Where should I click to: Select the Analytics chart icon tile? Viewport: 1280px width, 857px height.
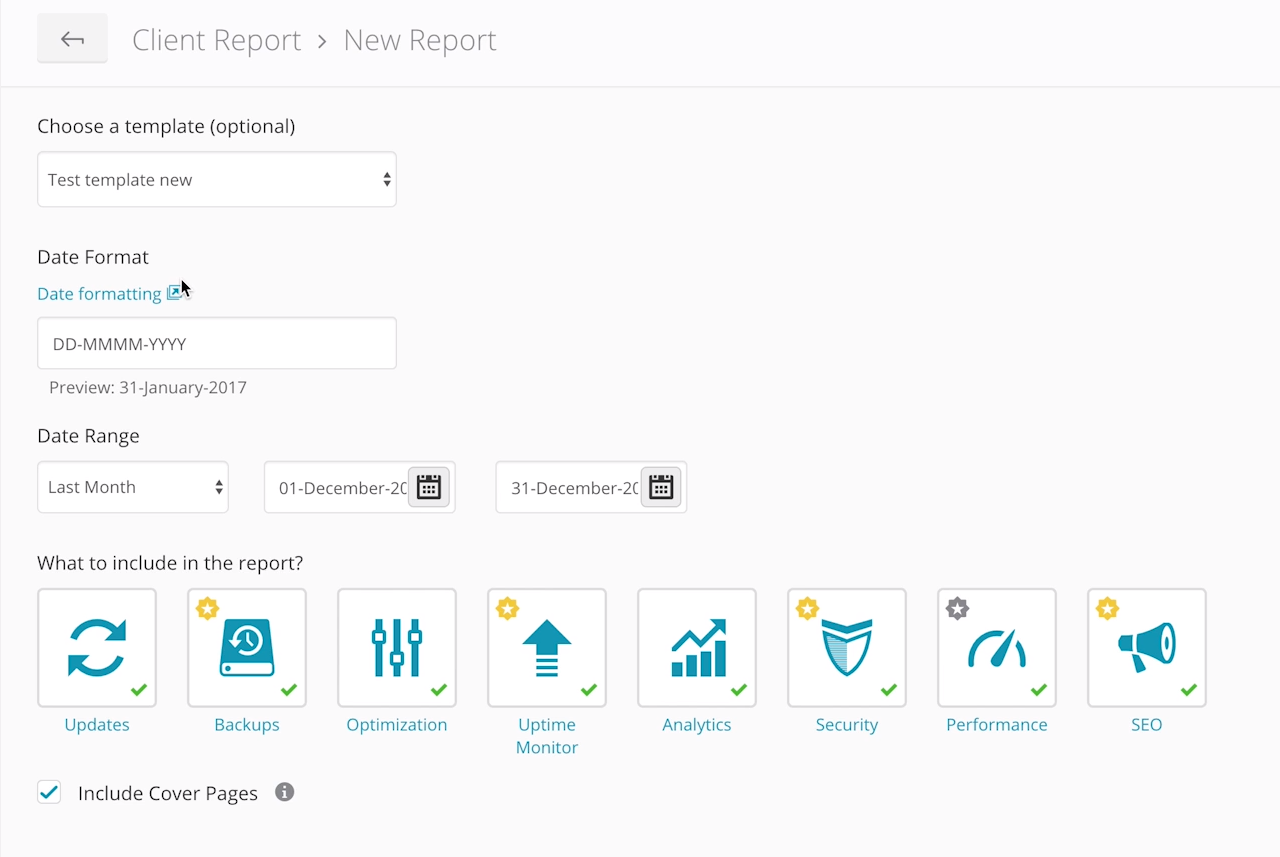click(697, 647)
